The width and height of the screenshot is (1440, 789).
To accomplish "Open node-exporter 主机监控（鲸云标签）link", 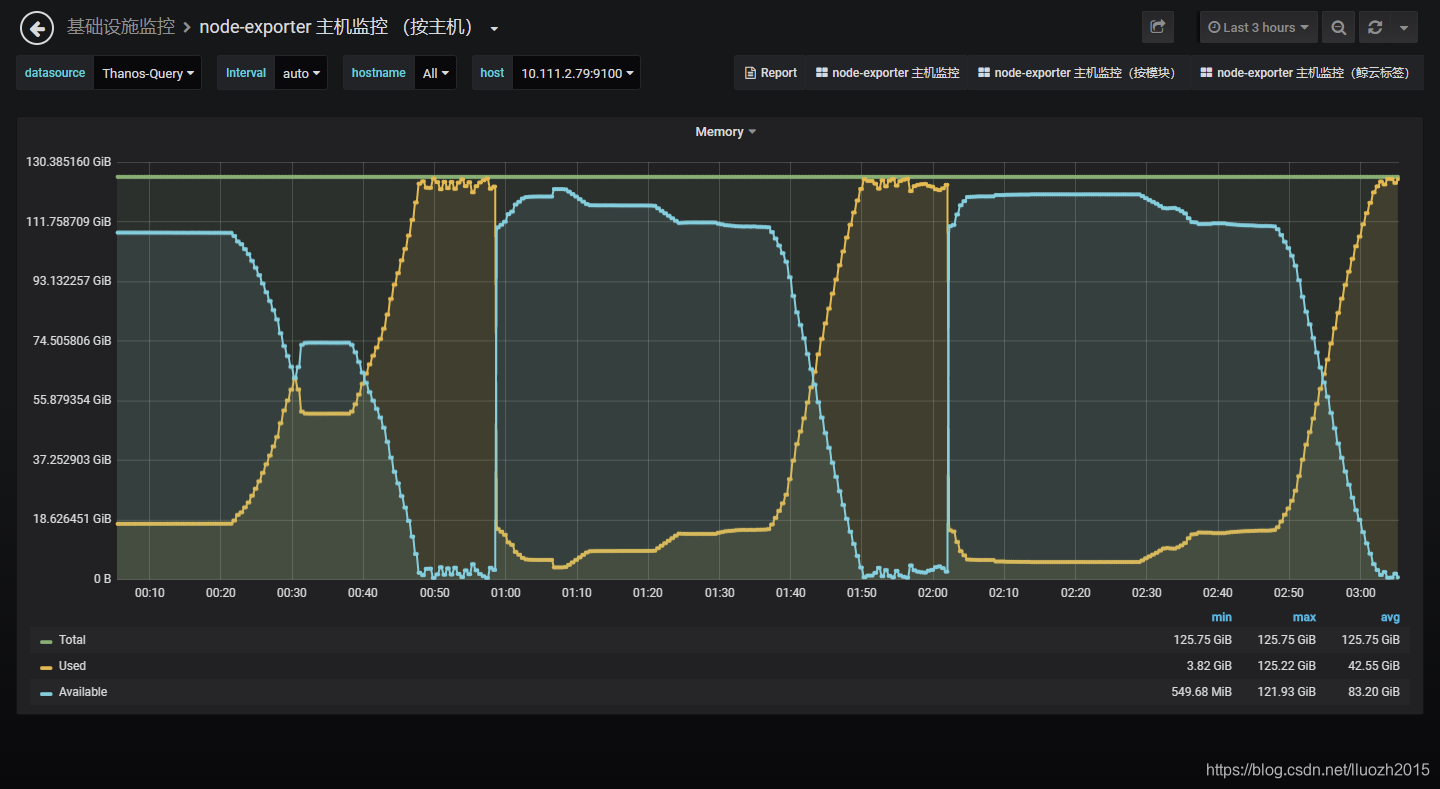I will pyautogui.click(x=1305, y=73).
